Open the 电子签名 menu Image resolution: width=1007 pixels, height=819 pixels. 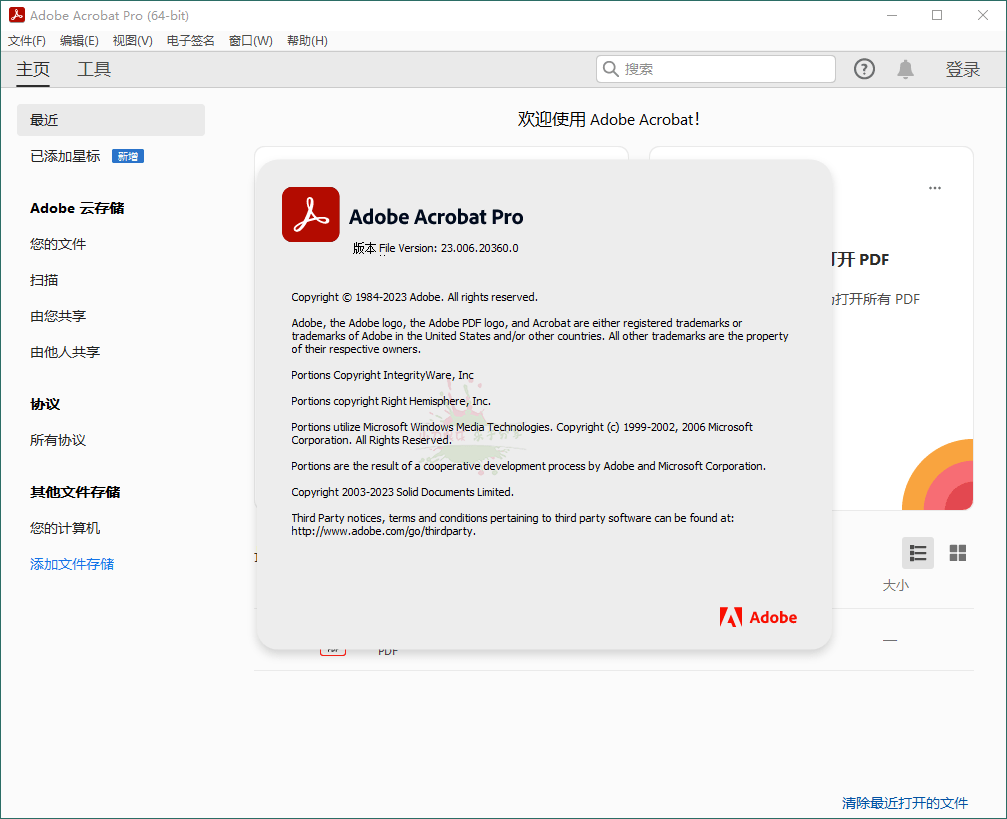pyautogui.click(x=190, y=41)
